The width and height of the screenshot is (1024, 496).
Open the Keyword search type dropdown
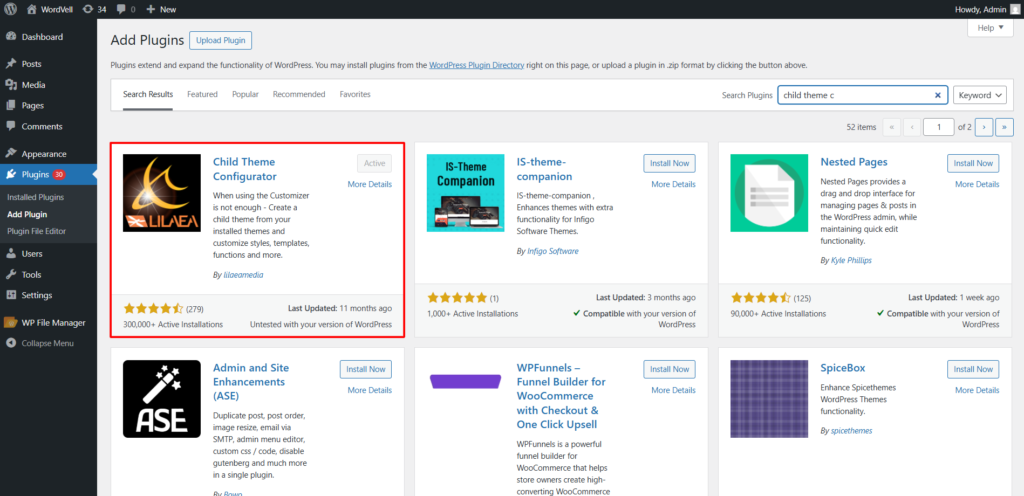tap(980, 95)
